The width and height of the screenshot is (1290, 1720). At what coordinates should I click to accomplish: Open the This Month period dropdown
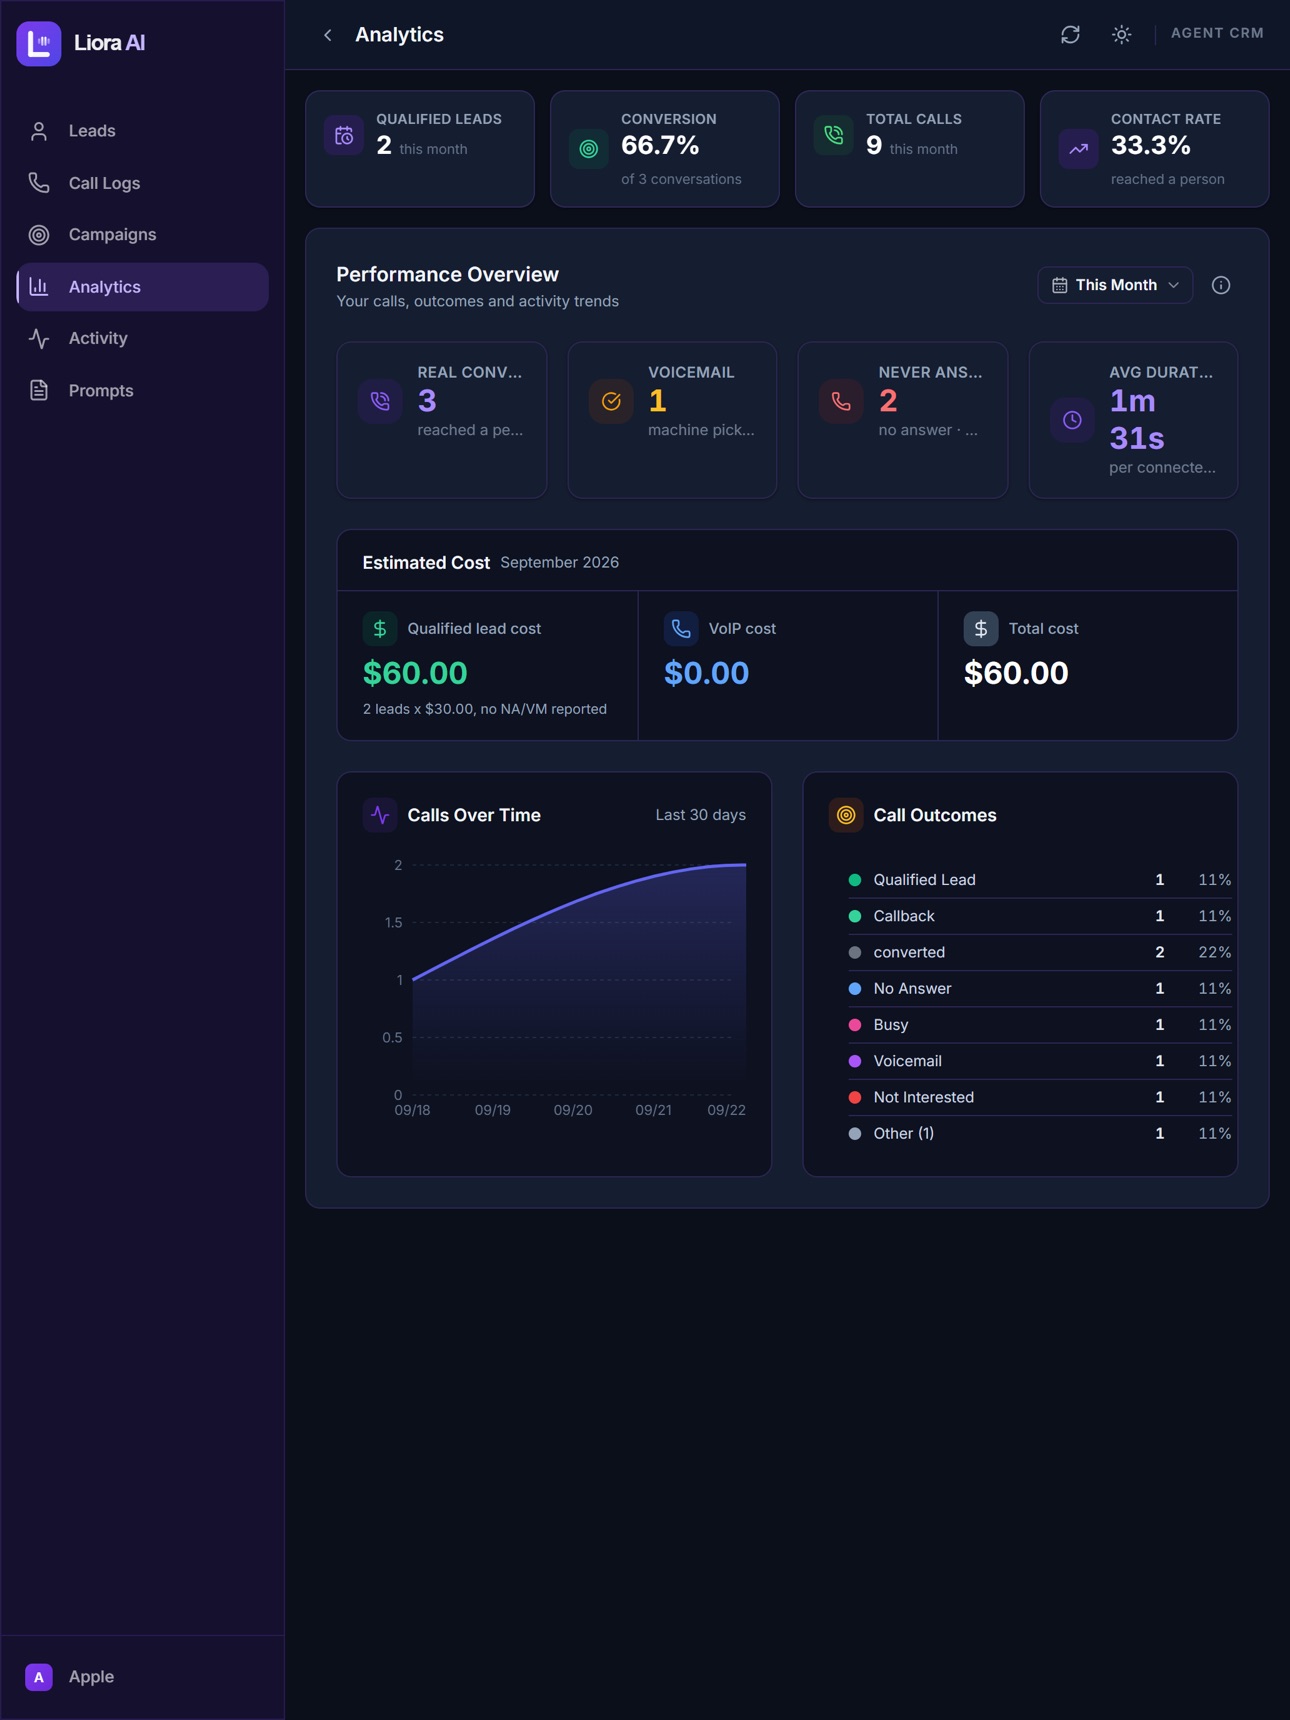click(1115, 285)
